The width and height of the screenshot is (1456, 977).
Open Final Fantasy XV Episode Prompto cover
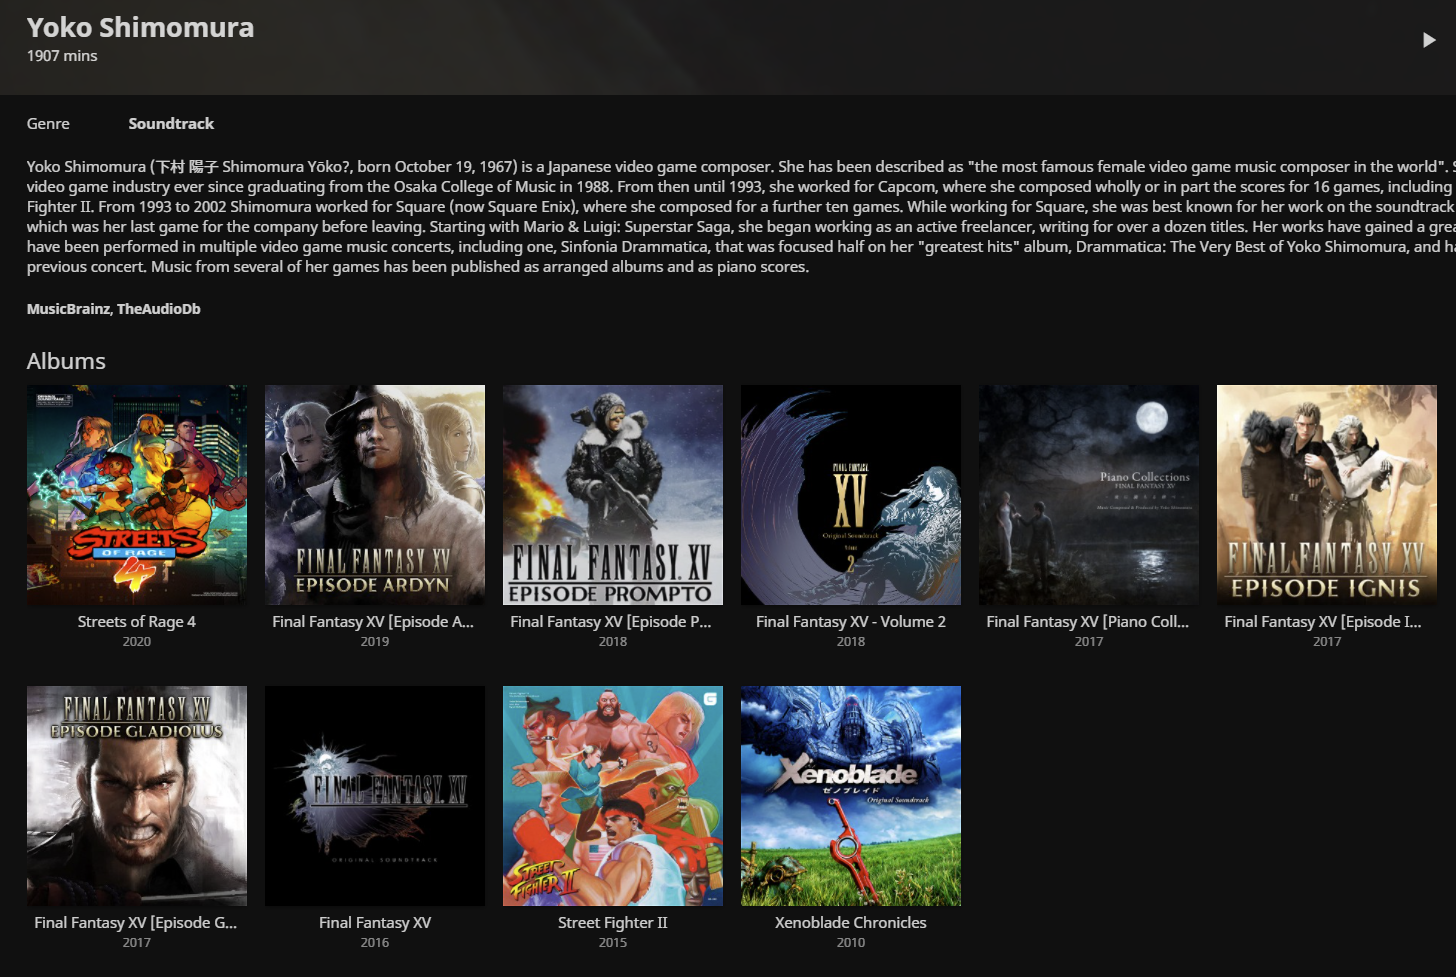tap(613, 495)
